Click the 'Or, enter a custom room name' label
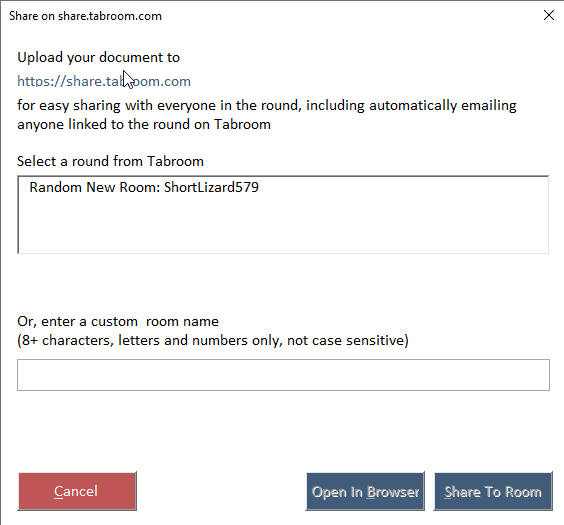The image size is (564, 525). [x=118, y=321]
